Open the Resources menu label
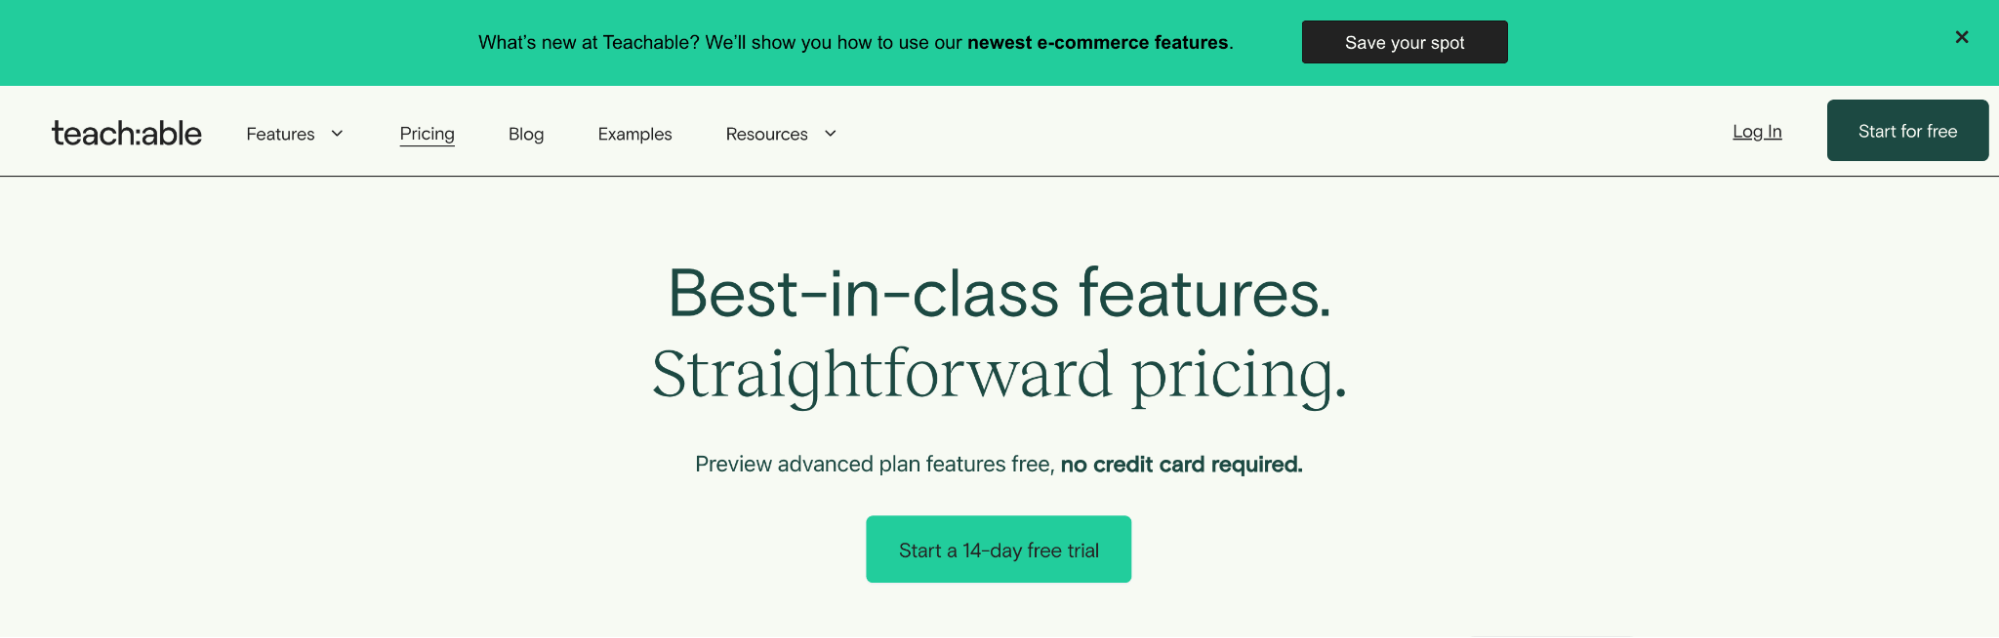Screen dimensions: 1999x638 point(766,134)
